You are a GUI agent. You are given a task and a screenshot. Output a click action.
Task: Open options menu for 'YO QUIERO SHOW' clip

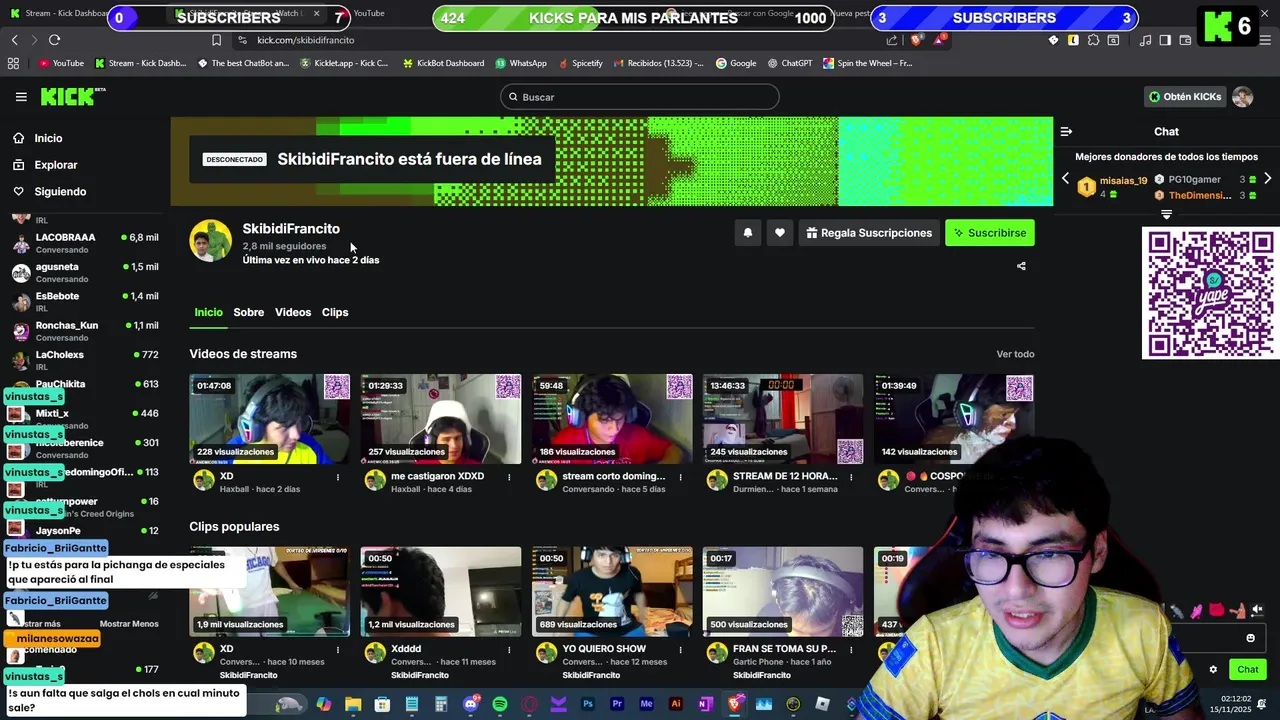coord(680,649)
